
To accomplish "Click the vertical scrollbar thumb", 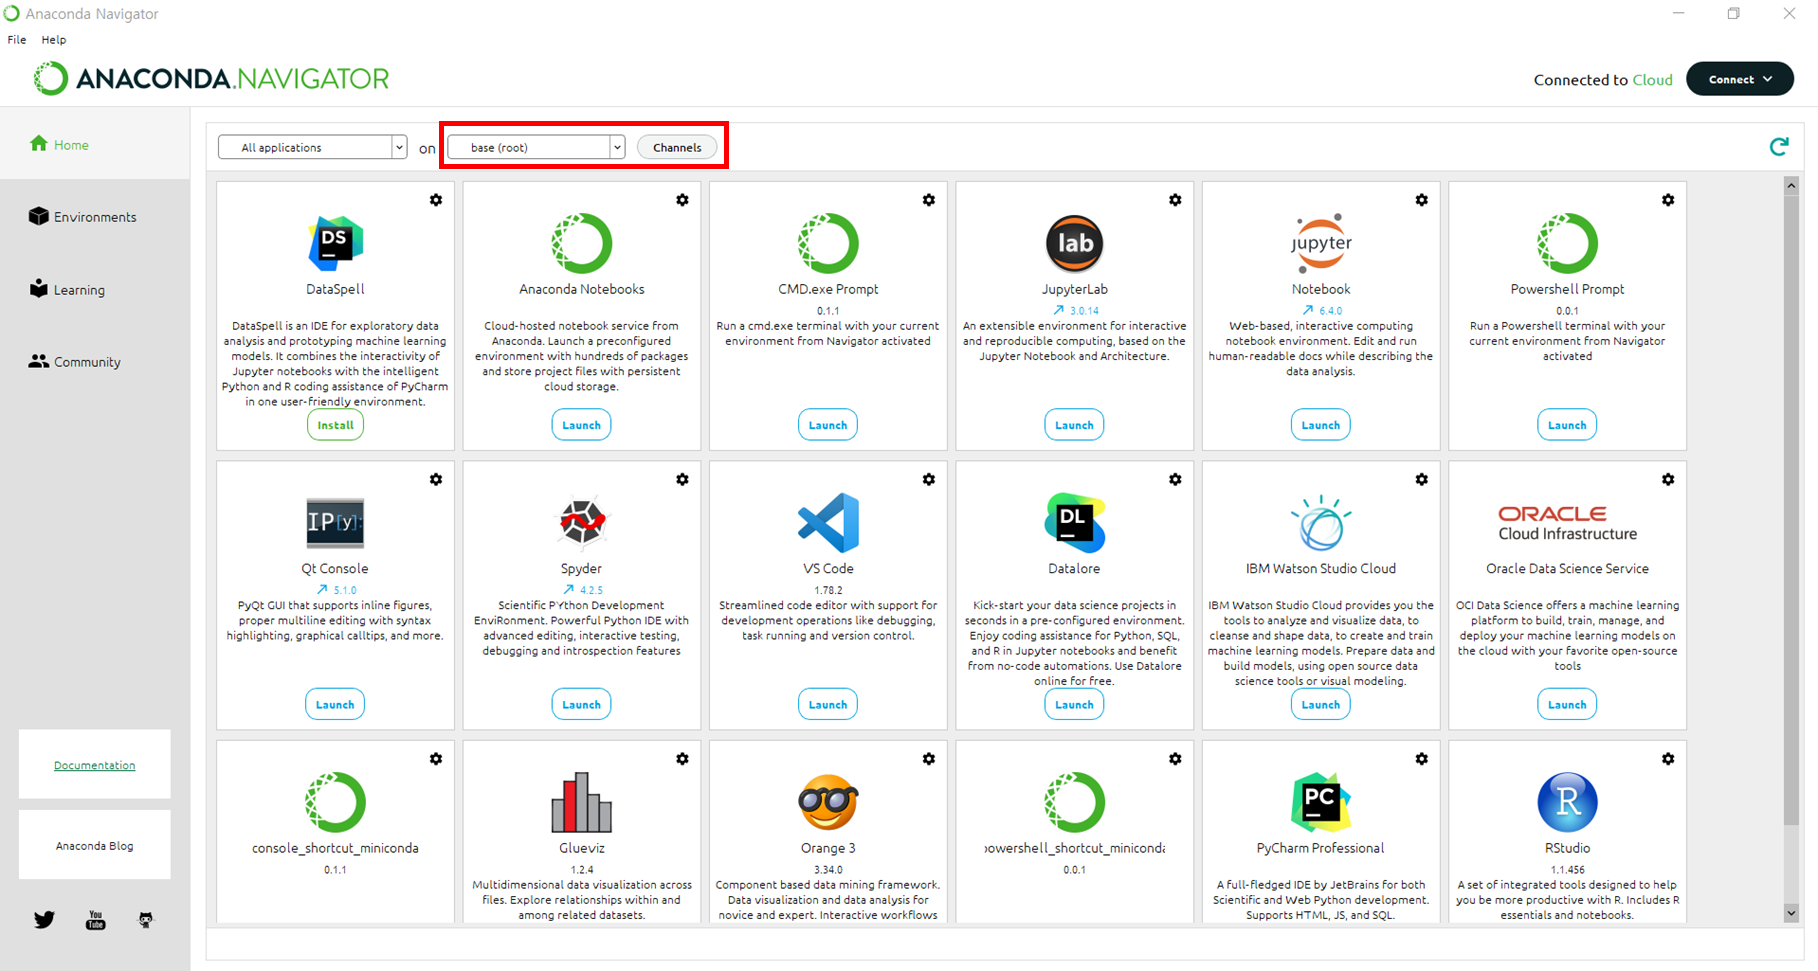I will 1791,510.
